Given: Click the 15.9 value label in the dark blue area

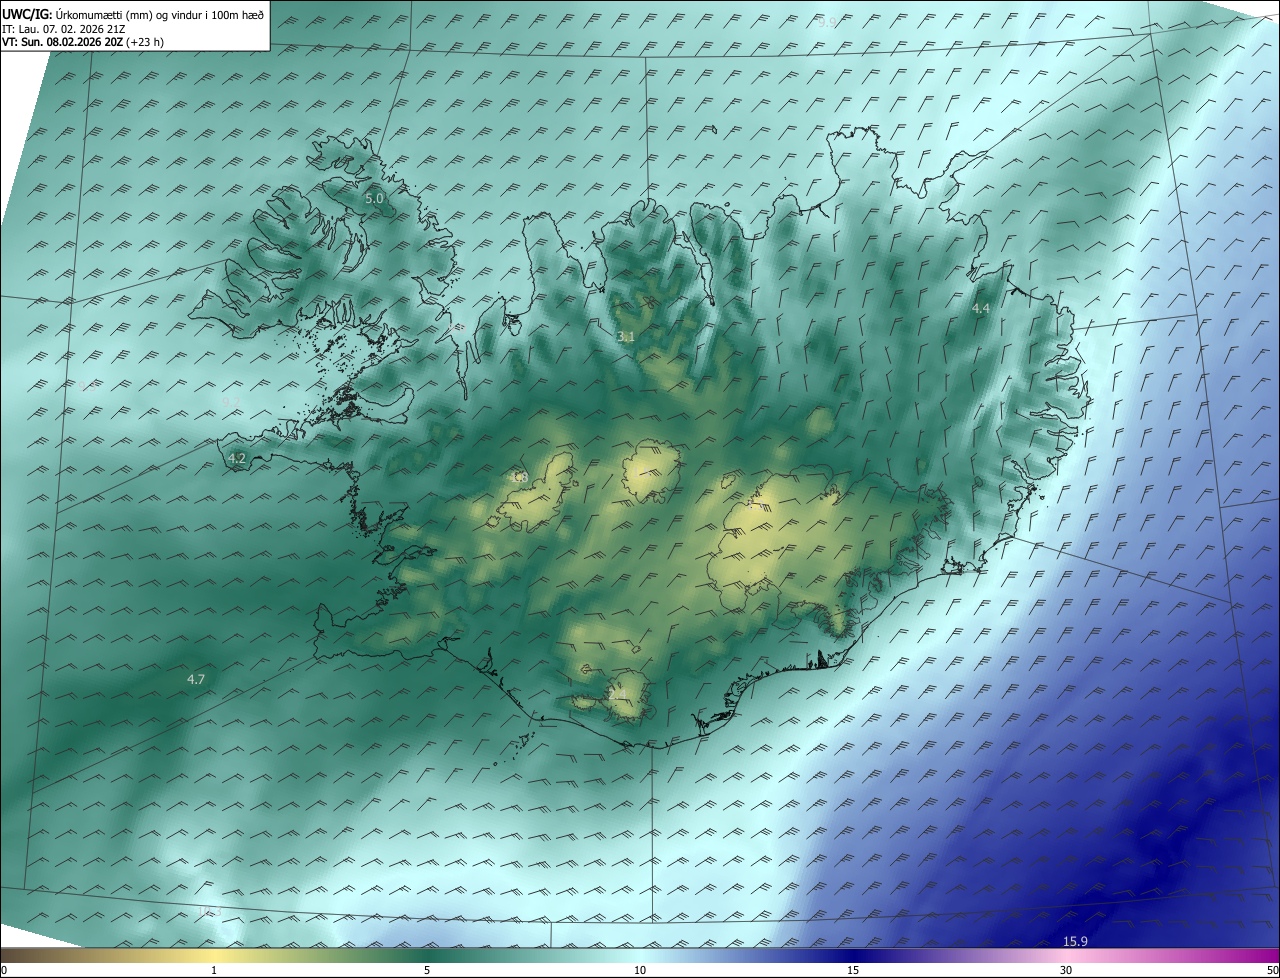Looking at the screenshot, I should click(1075, 942).
